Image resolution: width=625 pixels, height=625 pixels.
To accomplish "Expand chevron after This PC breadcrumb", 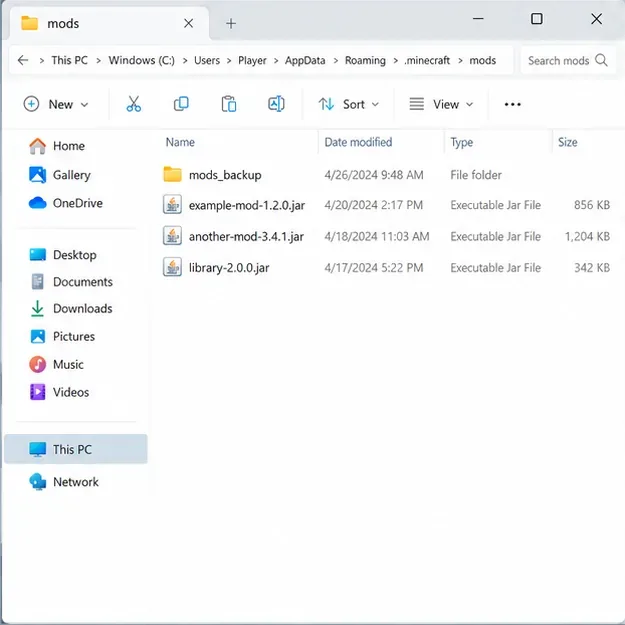I will point(98,61).
